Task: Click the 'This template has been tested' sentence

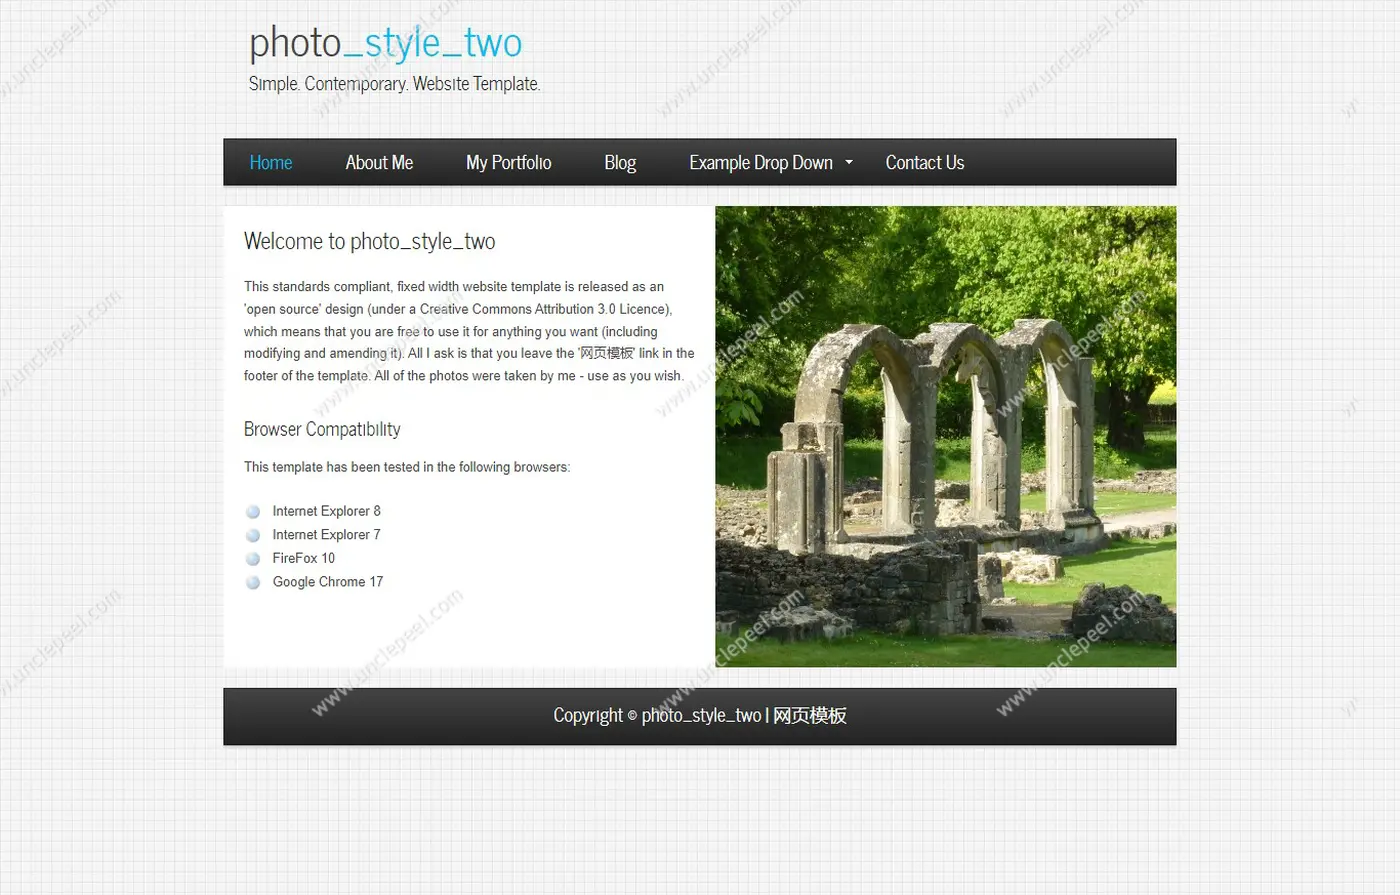Action: (x=407, y=467)
